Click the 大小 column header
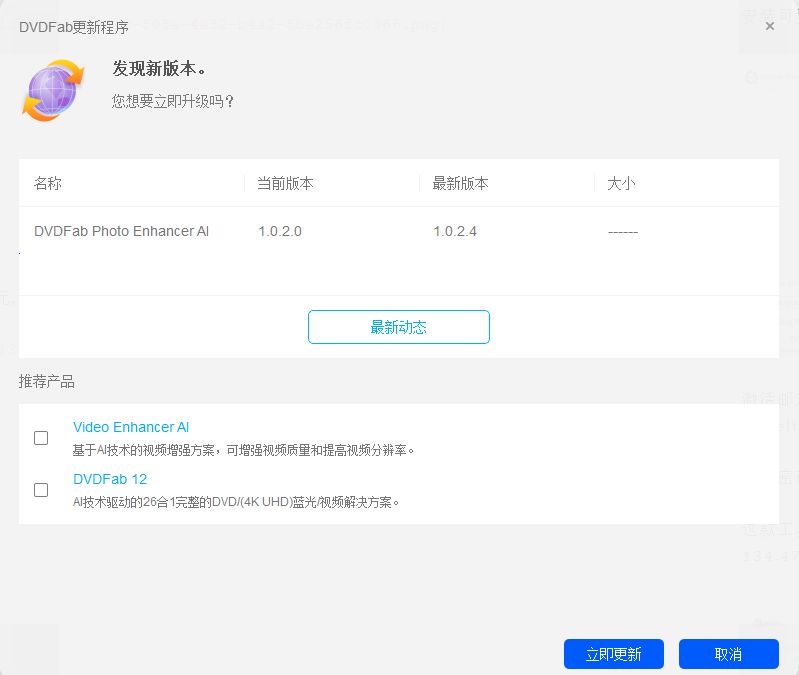 click(x=621, y=183)
